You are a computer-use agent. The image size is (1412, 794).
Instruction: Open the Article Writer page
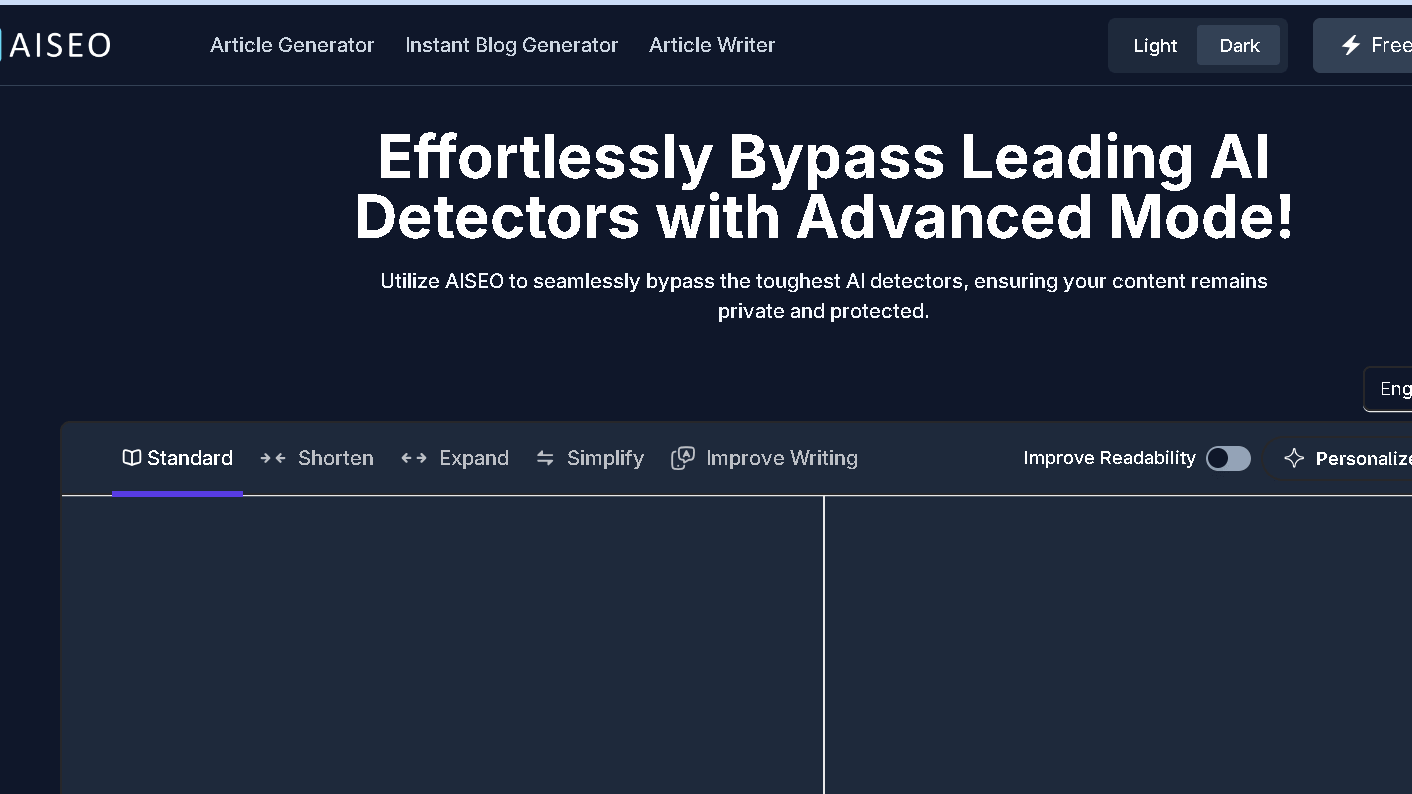pyautogui.click(x=712, y=45)
